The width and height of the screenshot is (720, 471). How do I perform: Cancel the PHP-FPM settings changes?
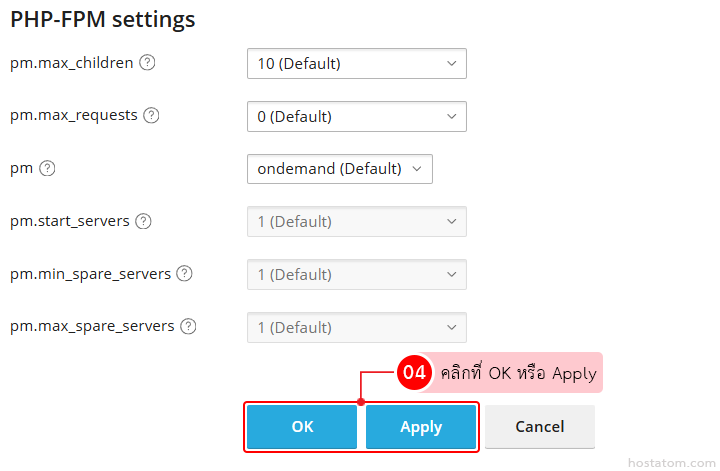pos(540,427)
